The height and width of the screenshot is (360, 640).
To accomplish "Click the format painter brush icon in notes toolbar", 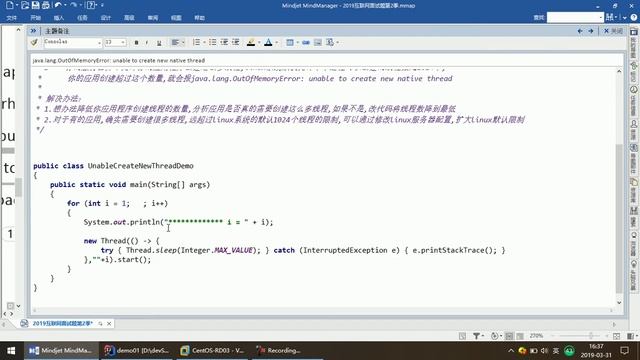I will 35,42.
